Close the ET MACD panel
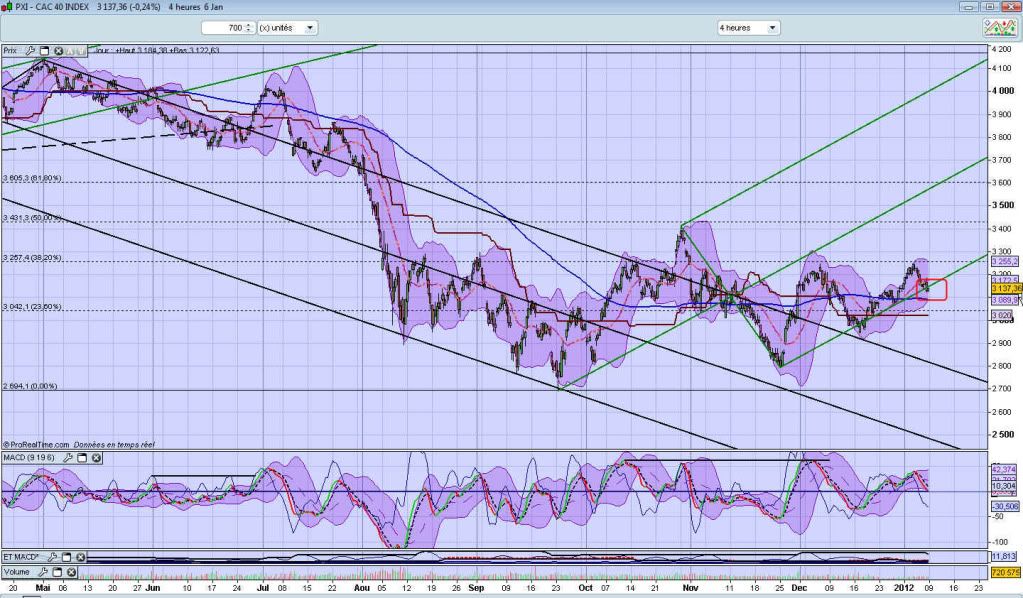 (80, 557)
